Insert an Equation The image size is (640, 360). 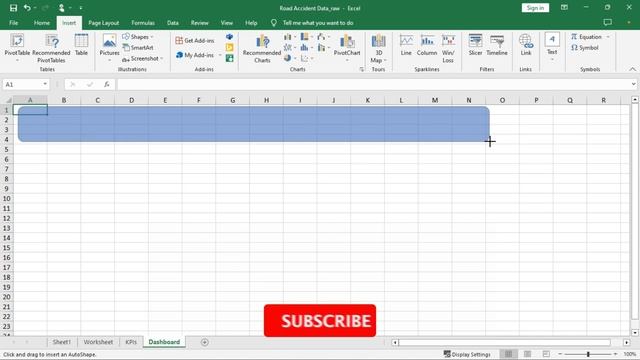[x=587, y=37]
